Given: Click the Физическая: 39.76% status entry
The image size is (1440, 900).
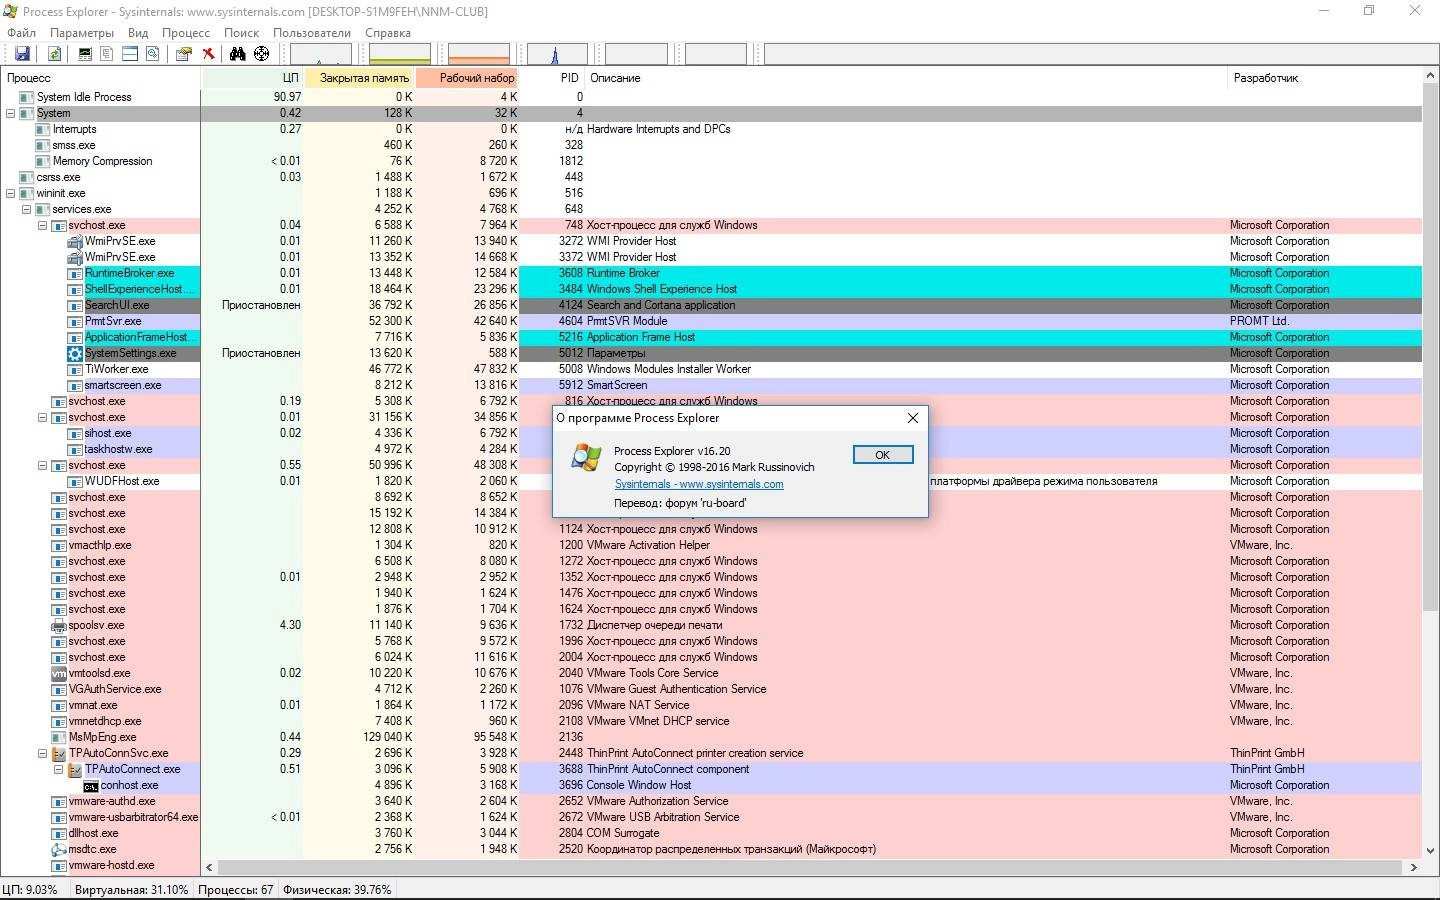Looking at the screenshot, I should point(337,889).
